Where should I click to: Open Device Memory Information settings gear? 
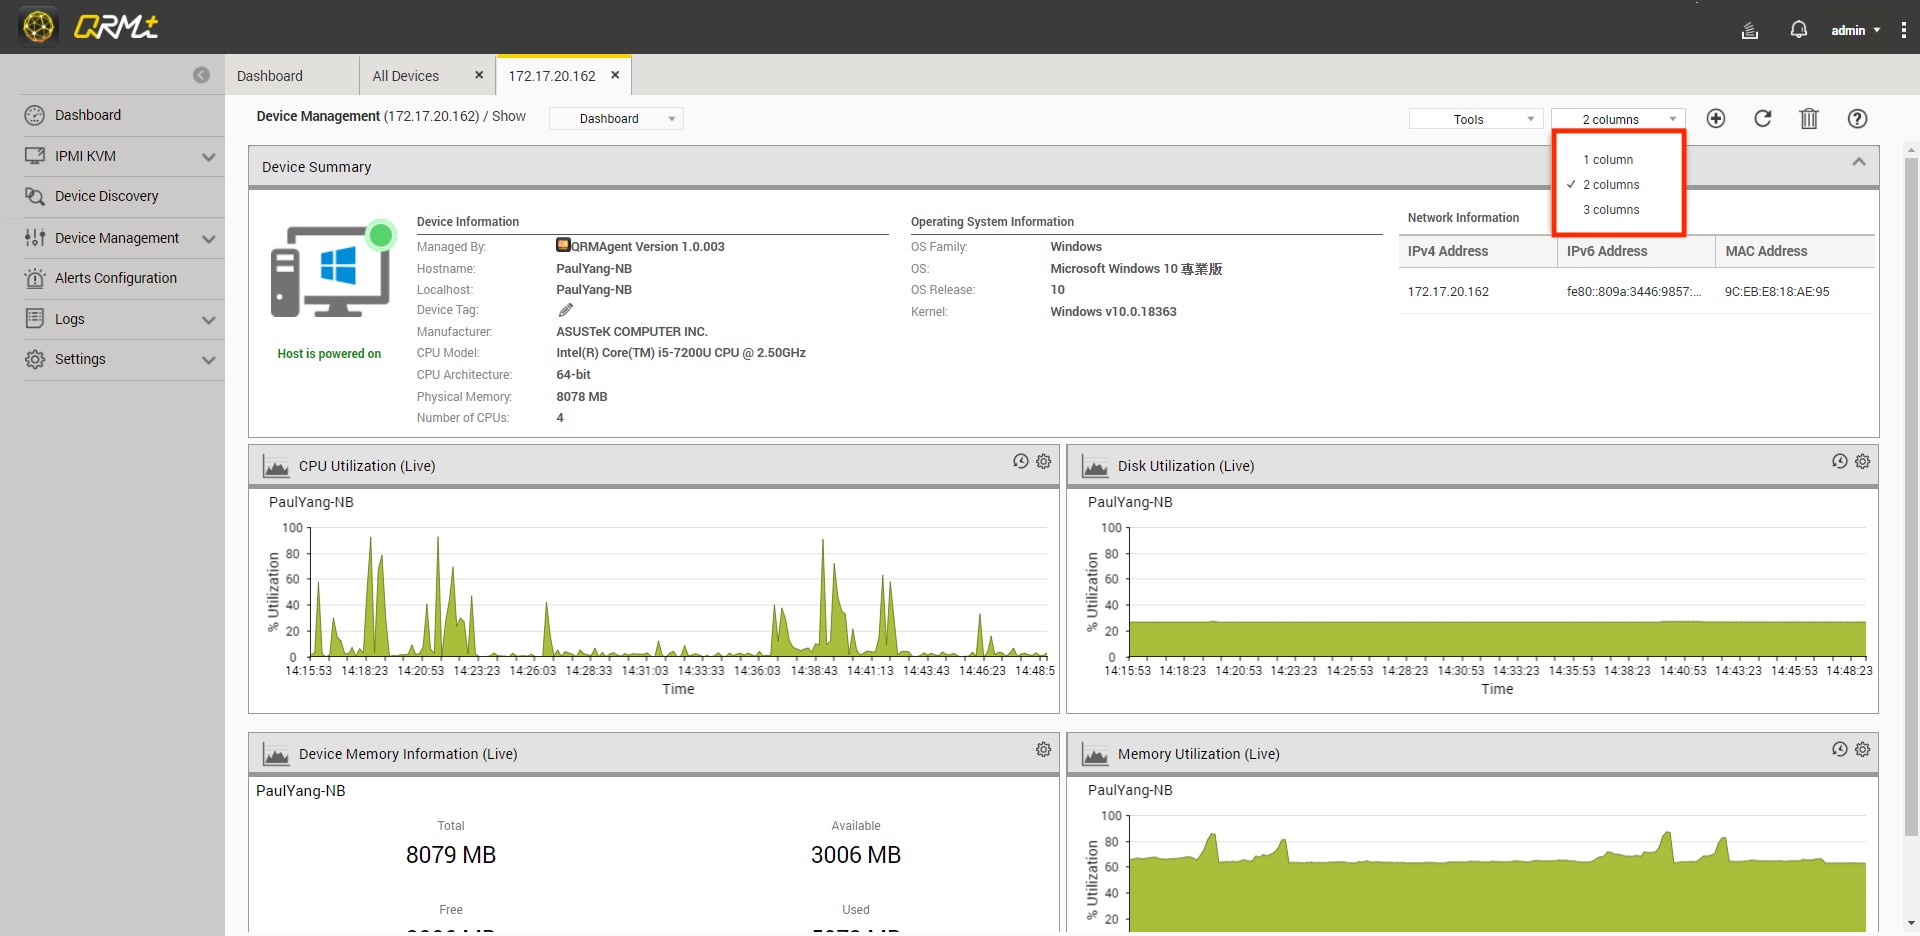coord(1043,749)
